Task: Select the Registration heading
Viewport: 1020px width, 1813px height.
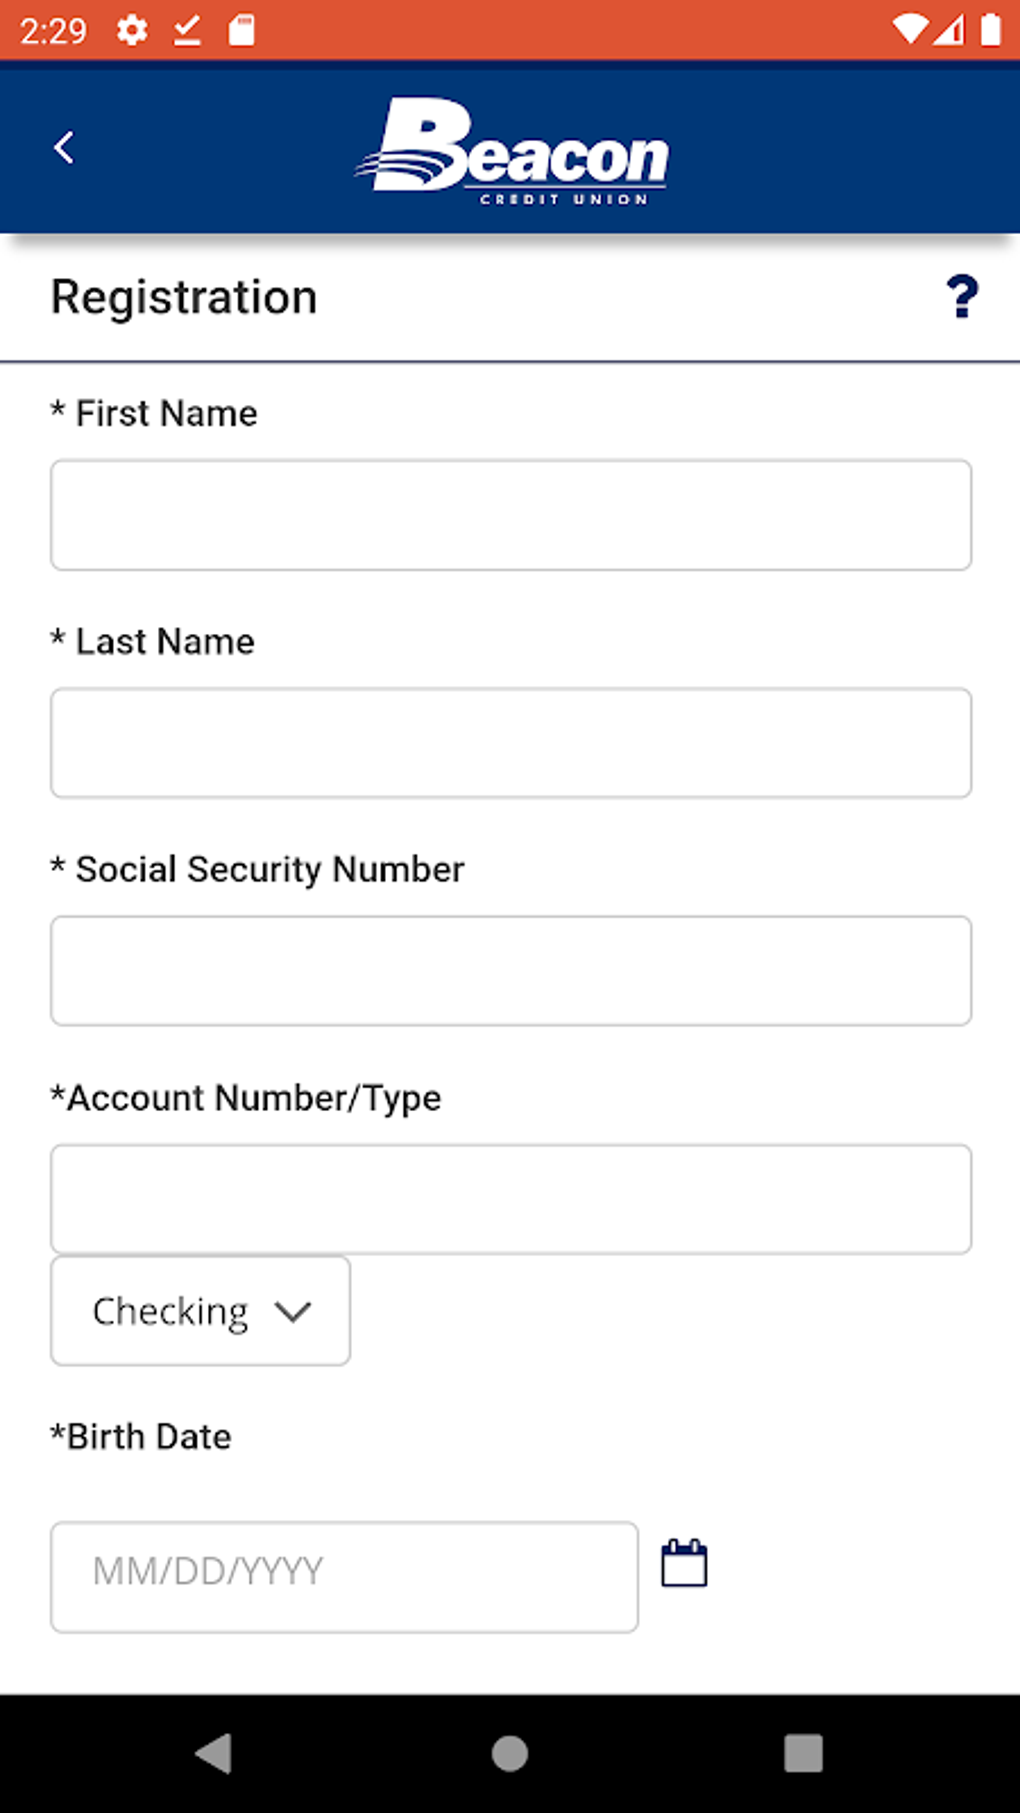Action: (184, 296)
